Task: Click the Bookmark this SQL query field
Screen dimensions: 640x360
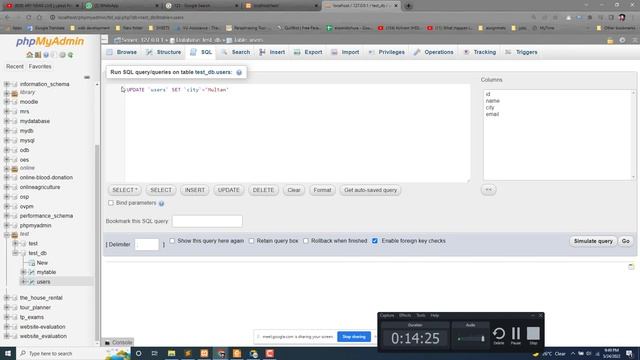Action: click(x=207, y=221)
